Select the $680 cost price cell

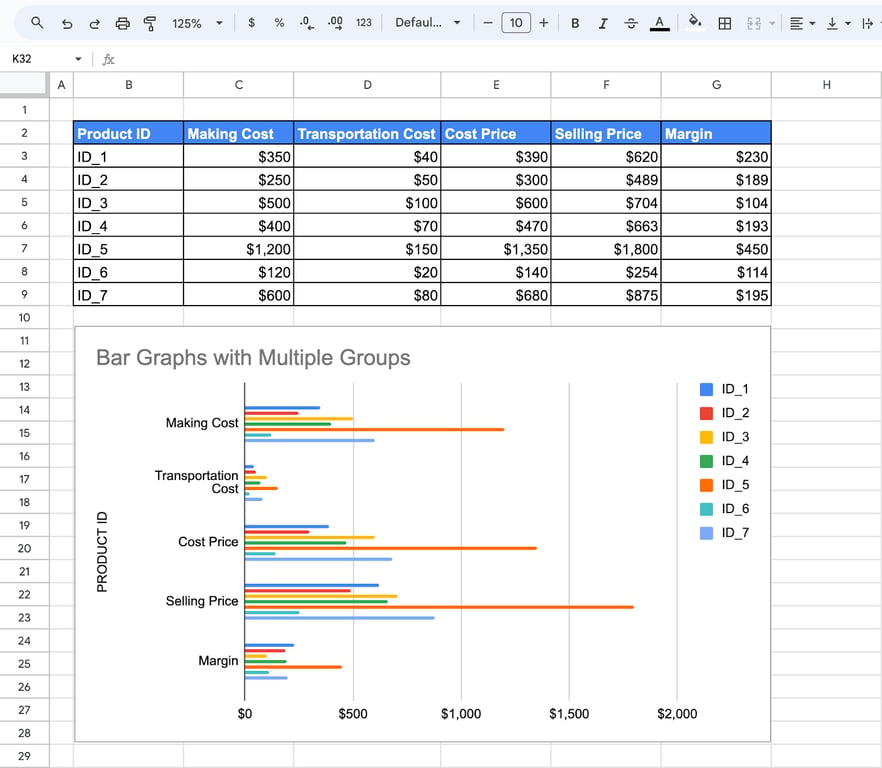pyautogui.click(x=496, y=295)
